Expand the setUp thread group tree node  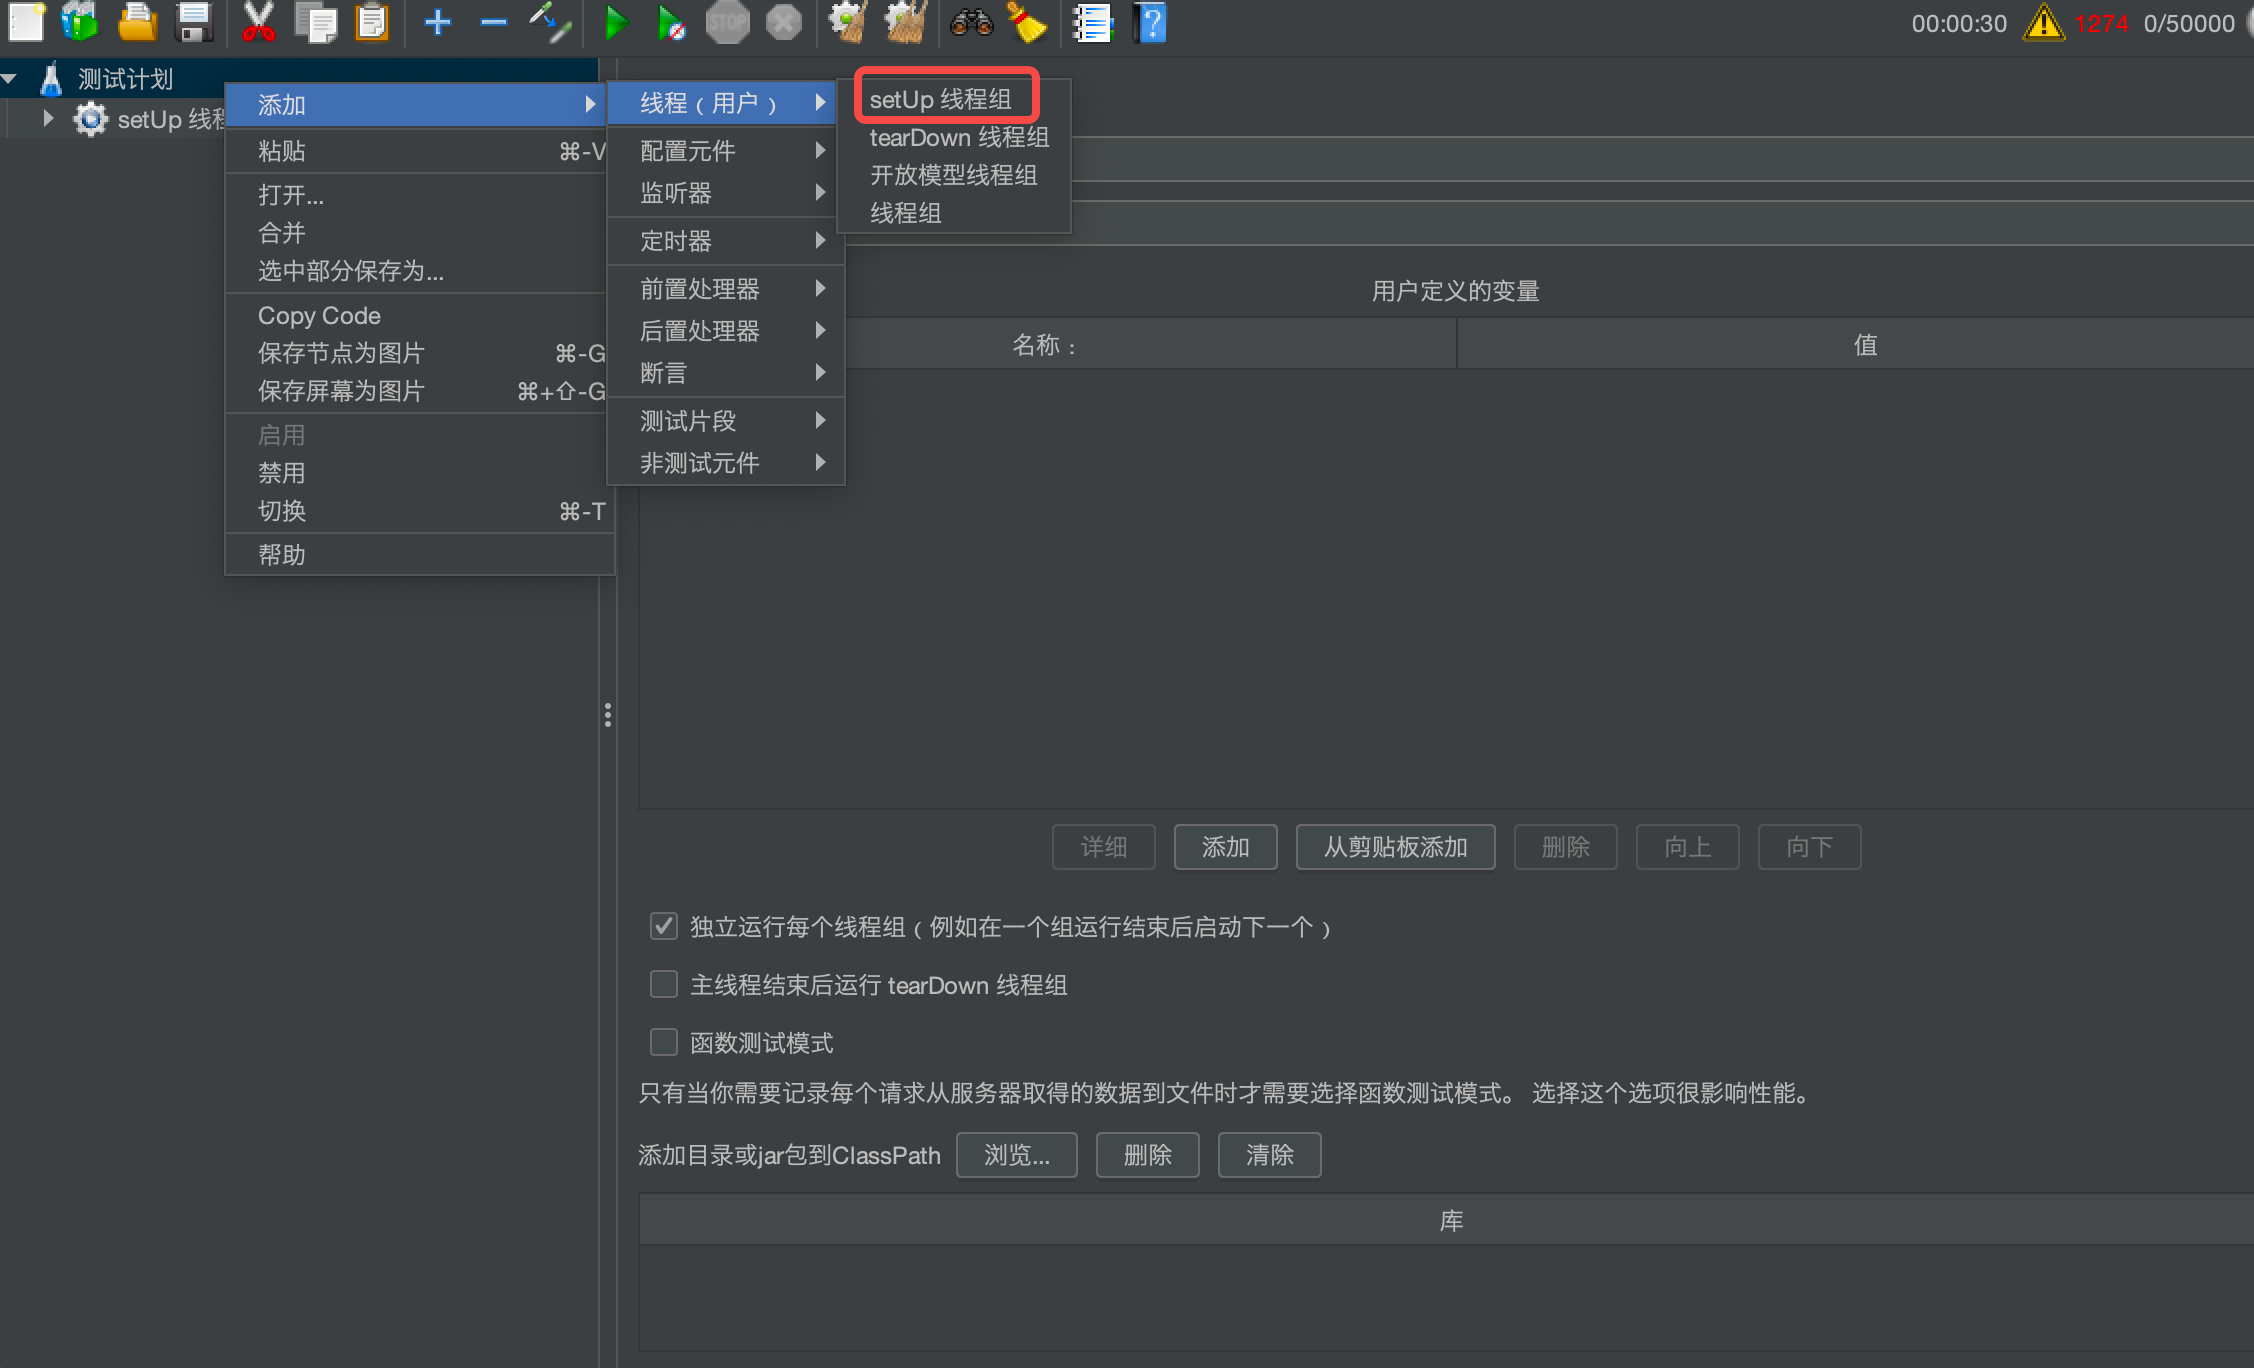tap(47, 119)
